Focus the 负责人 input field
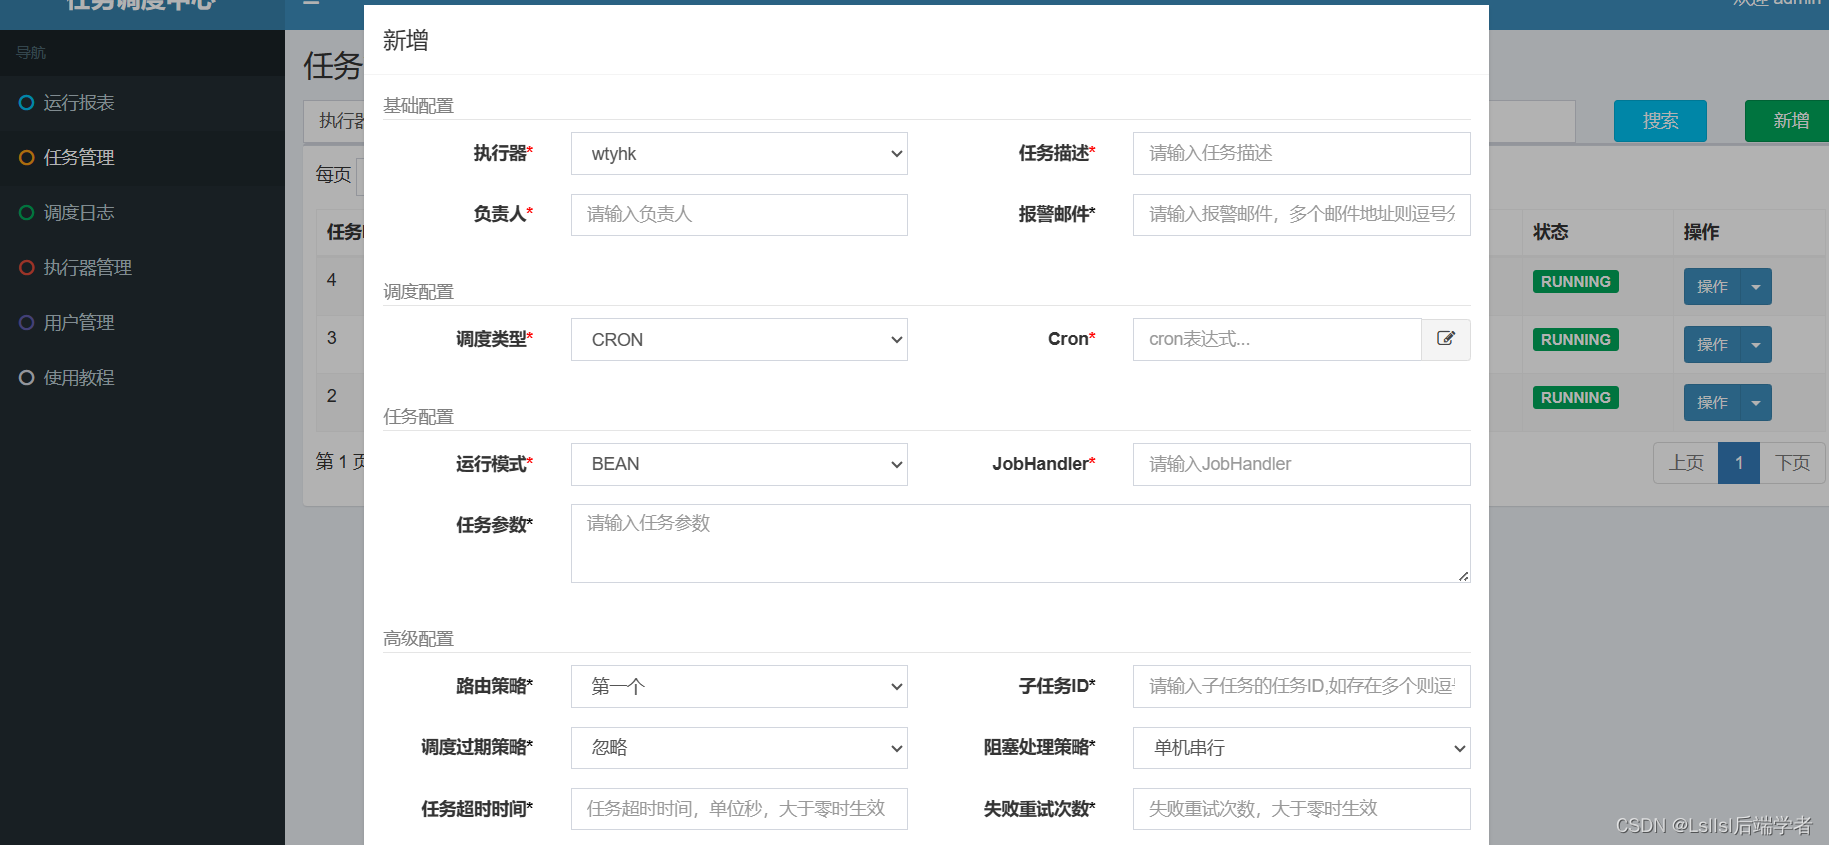The height and width of the screenshot is (845, 1829). tap(739, 215)
